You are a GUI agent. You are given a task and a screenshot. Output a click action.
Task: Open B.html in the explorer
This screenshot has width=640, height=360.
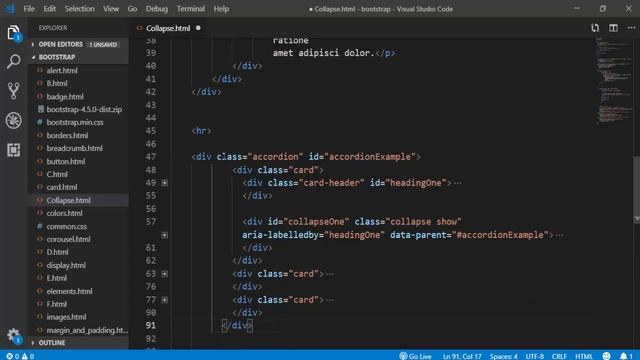(x=78, y=83)
